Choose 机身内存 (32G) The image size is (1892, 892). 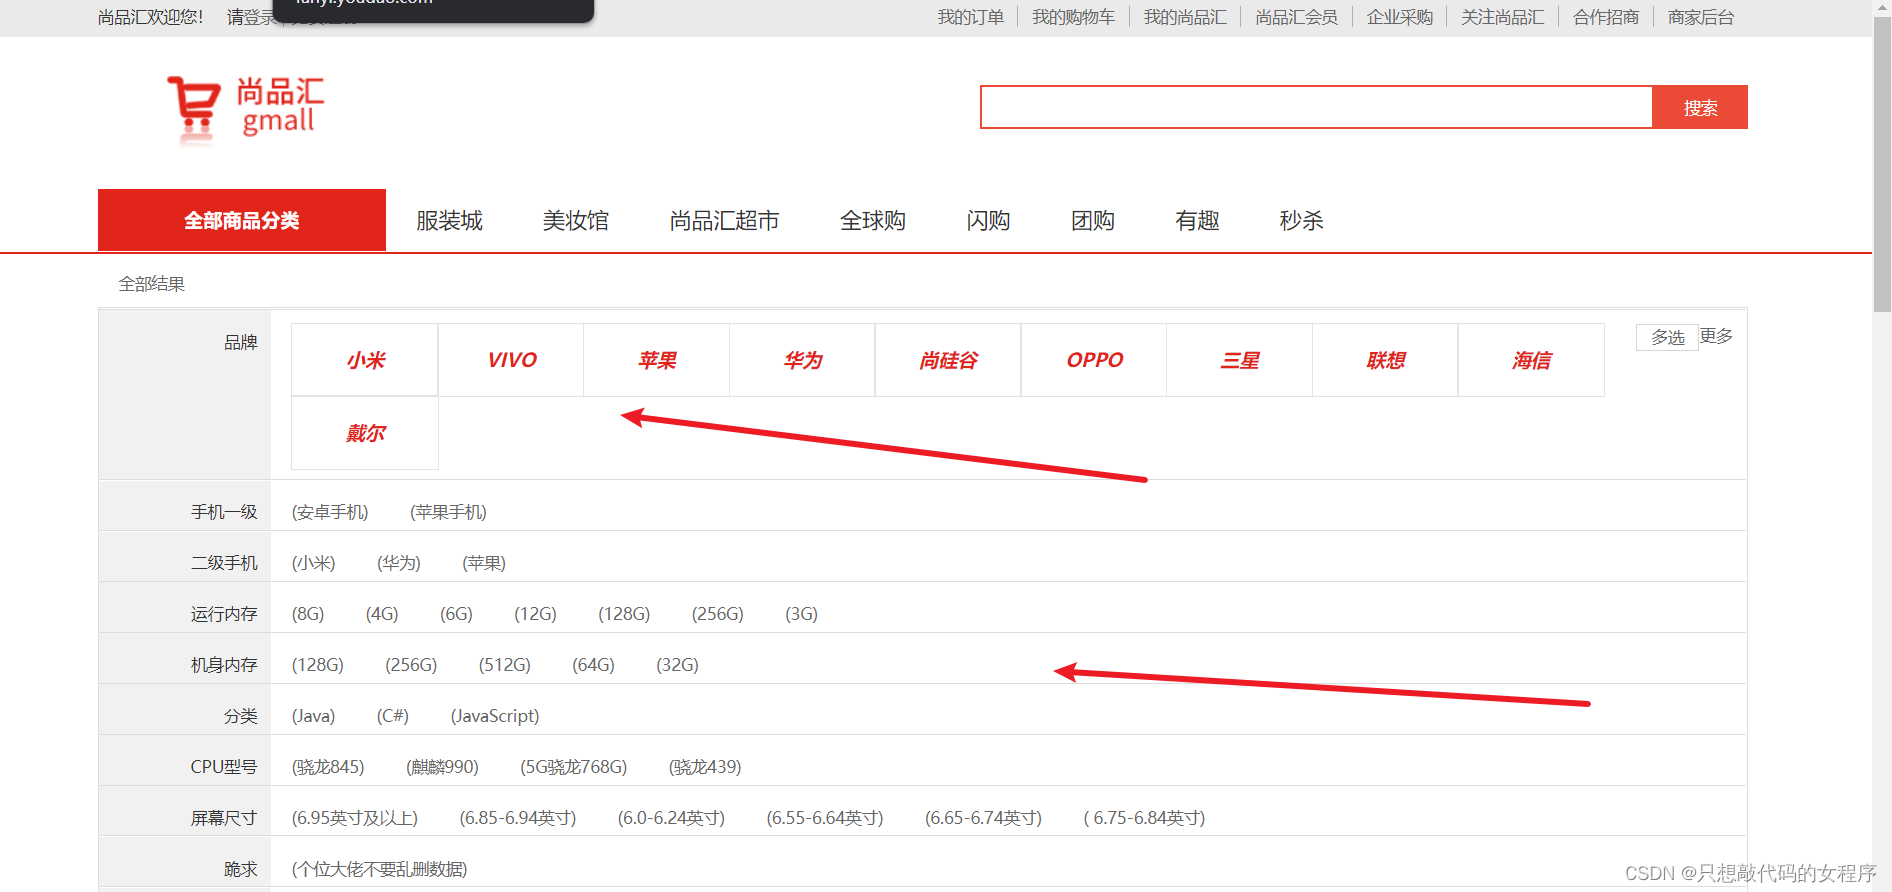pos(677,665)
